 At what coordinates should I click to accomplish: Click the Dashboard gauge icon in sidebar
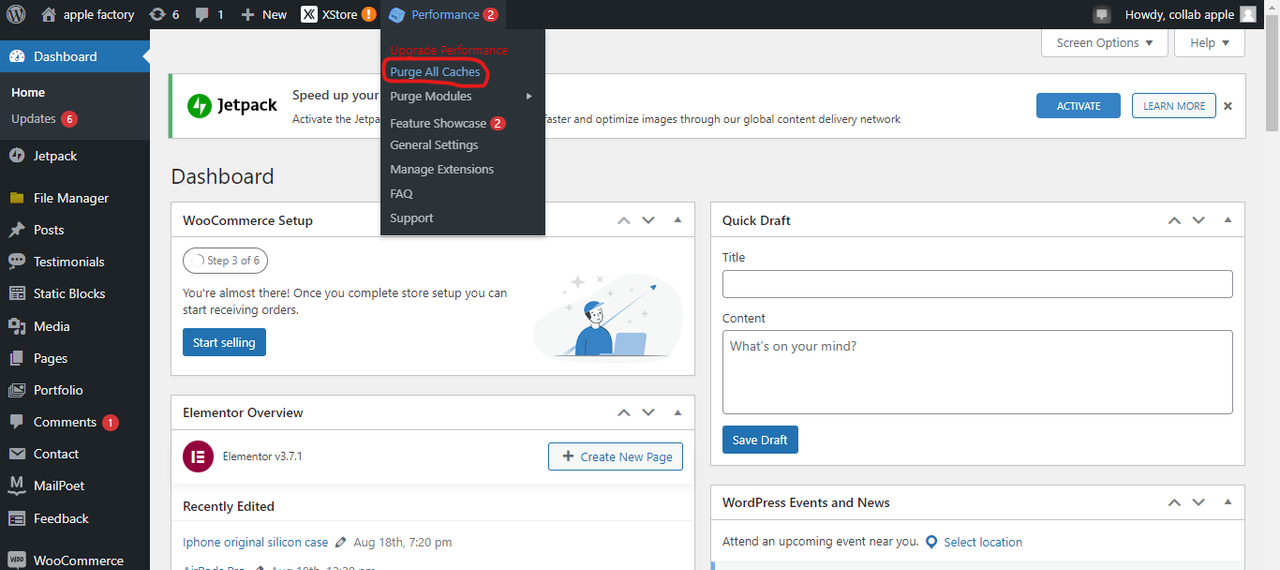pyautogui.click(x=17, y=56)
